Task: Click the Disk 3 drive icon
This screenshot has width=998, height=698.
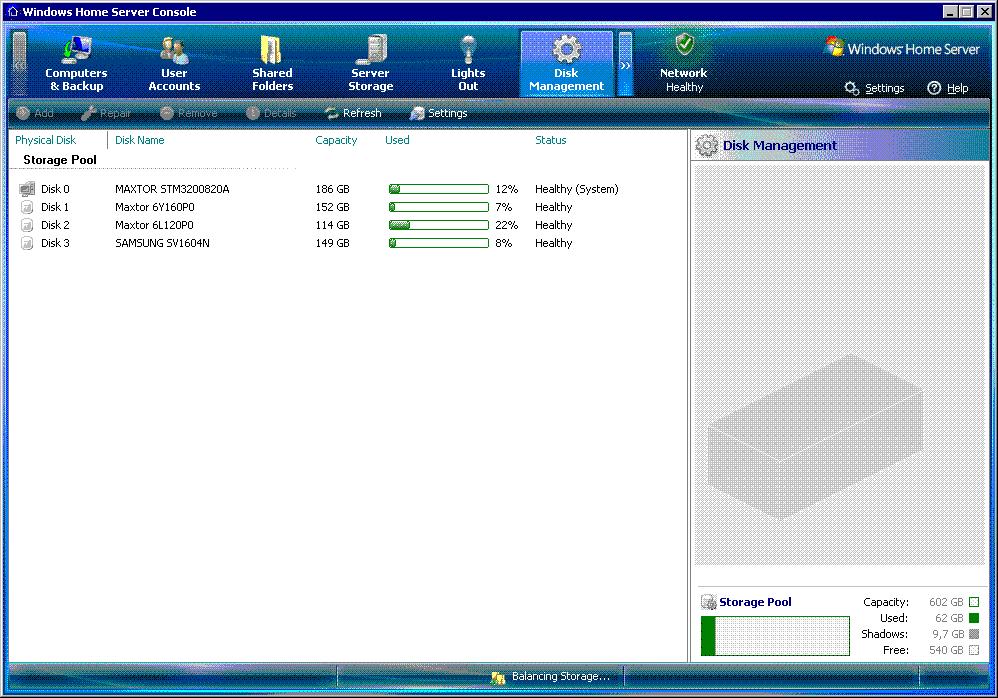Action: click(27, 243)
